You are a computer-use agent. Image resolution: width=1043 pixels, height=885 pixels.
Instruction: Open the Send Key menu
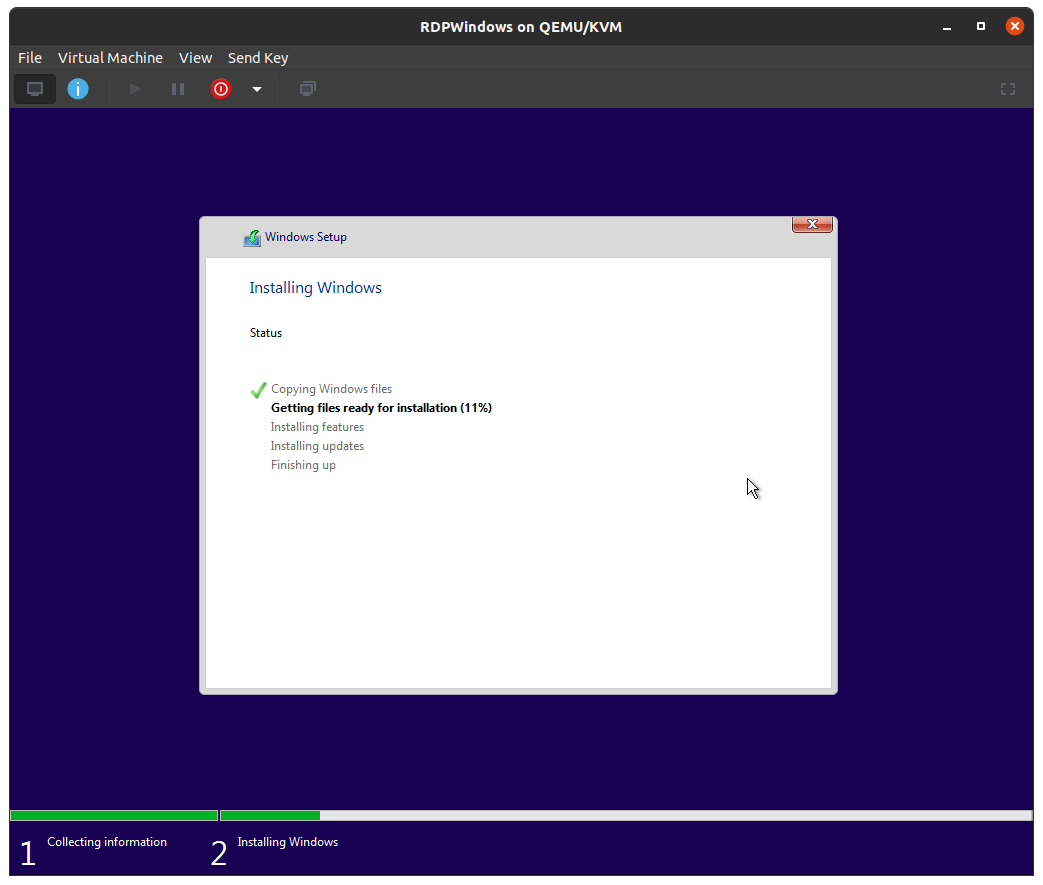pyautogui.click(x=258, y=58)
